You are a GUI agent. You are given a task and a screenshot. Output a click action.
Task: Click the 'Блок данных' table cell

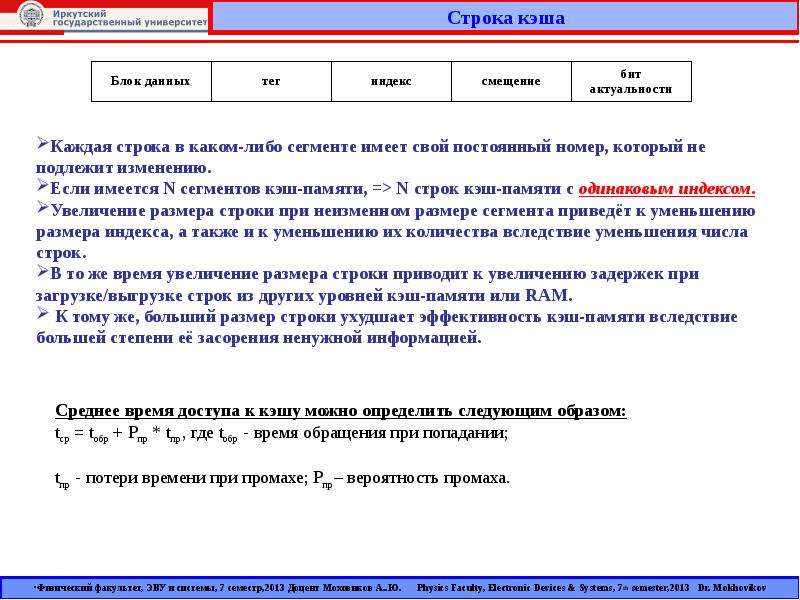(x=151, y=81)
